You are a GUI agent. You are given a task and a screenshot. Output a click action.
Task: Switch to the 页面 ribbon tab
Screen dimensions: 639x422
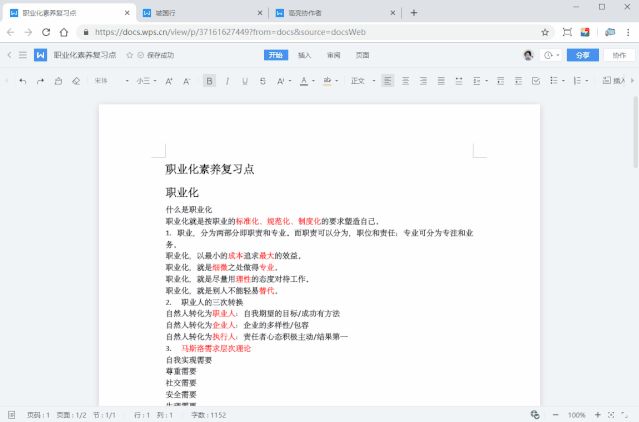click(363, 55)
